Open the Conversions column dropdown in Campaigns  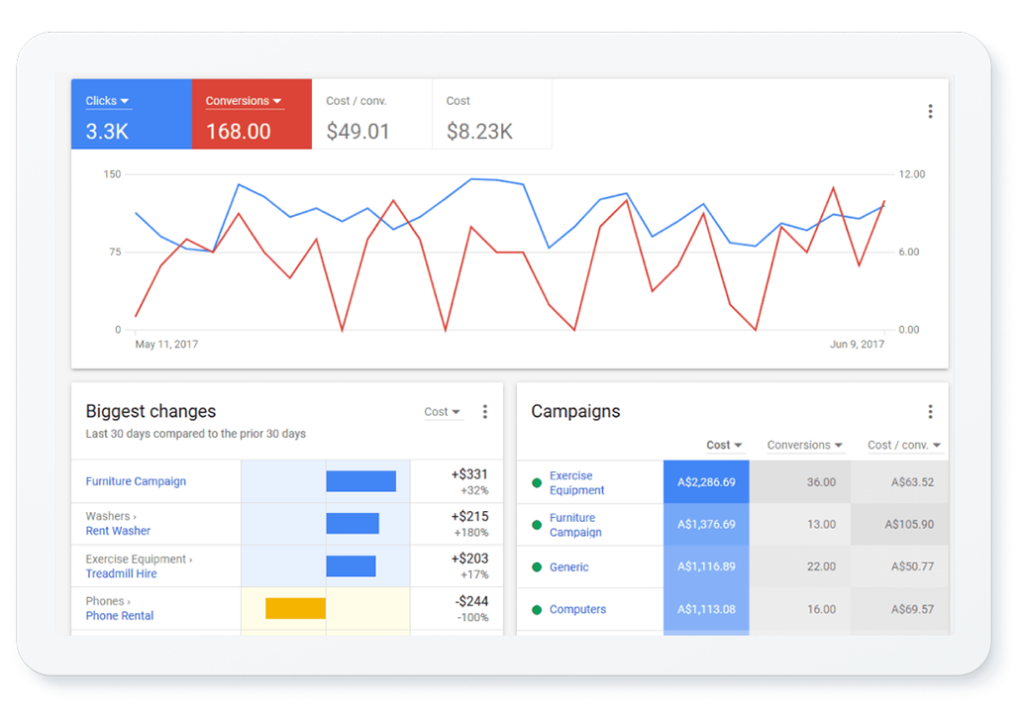805,445
